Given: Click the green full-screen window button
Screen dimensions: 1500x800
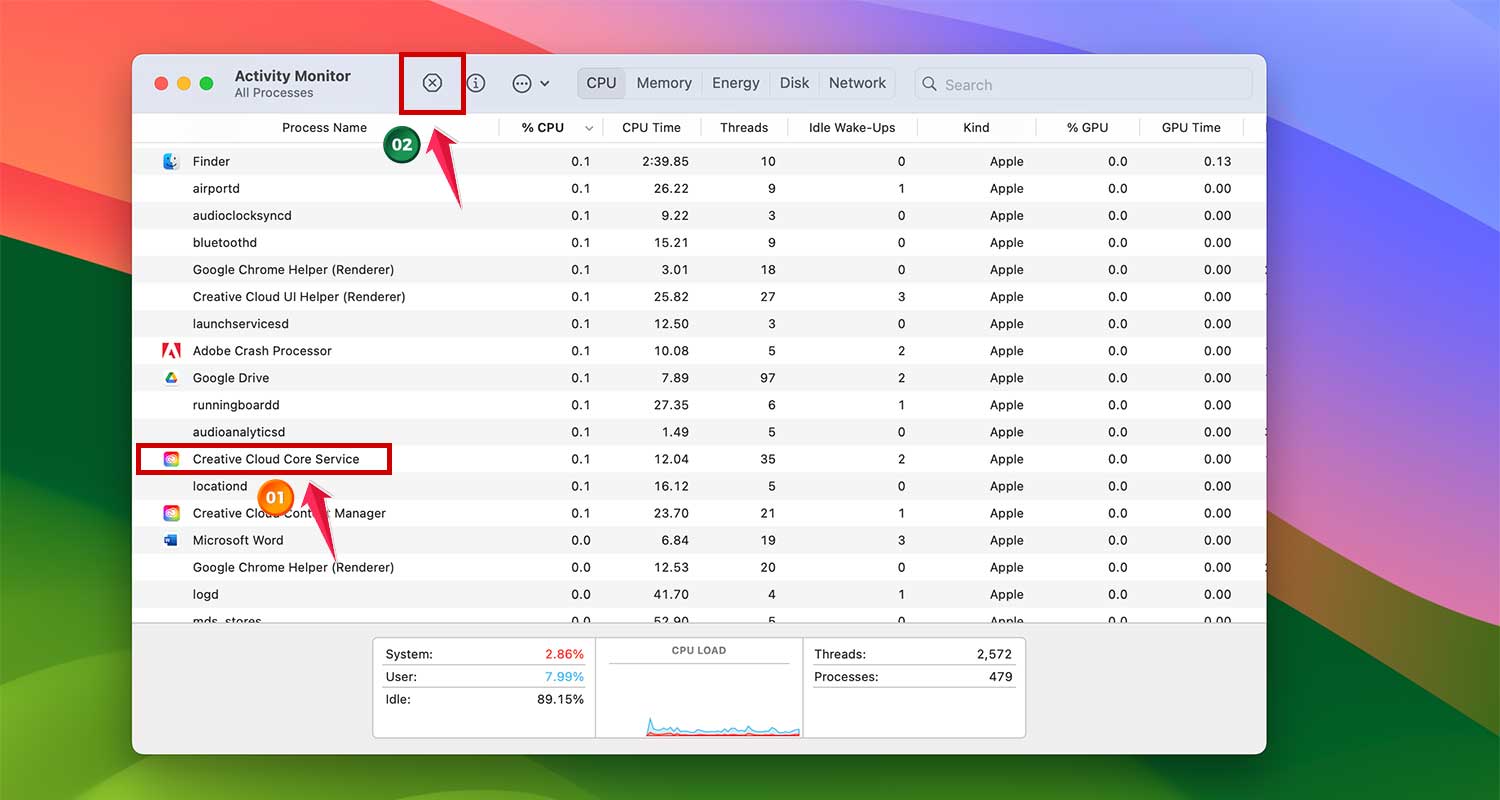Looking at the screenshot, I should click(206, 84).
